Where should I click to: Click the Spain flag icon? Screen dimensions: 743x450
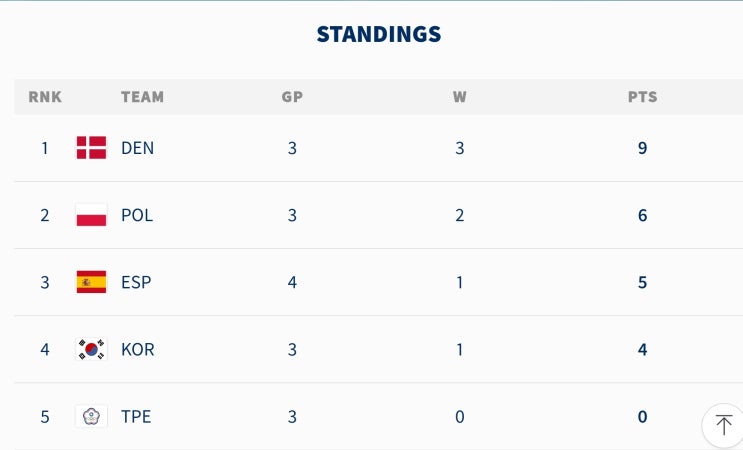91,282
